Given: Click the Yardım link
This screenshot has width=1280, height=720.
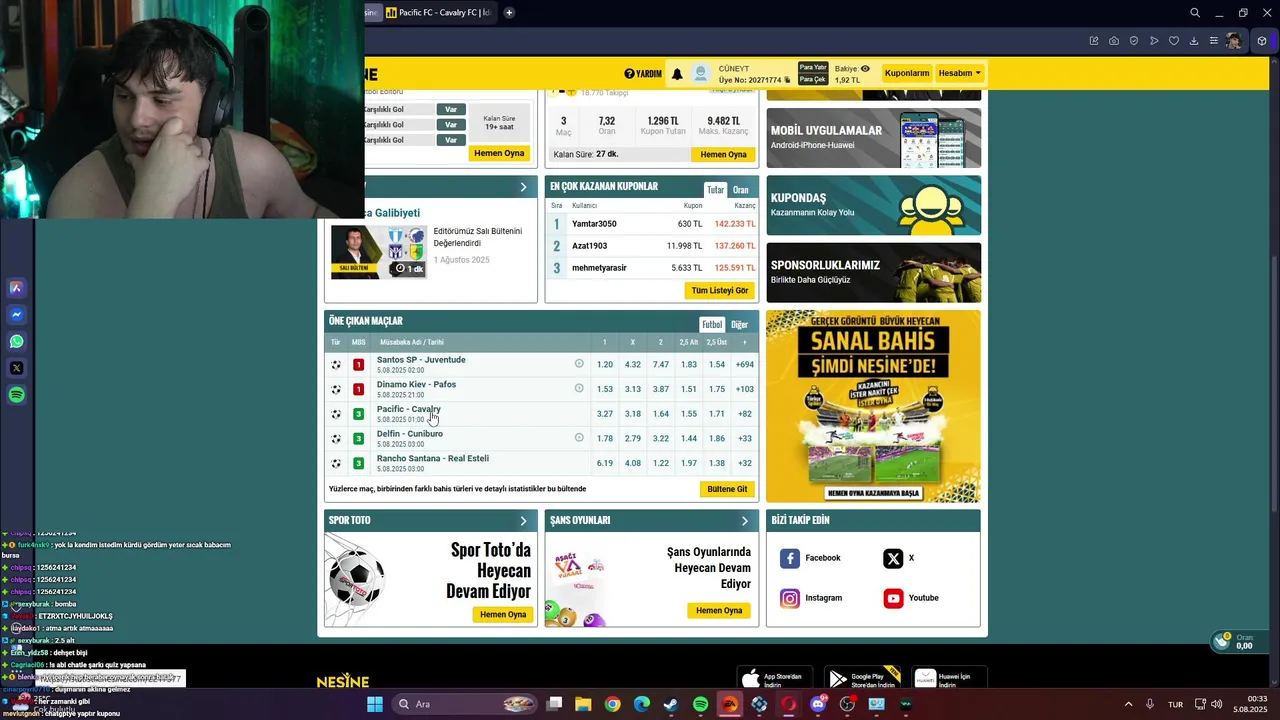Looking at the screenshot, I should coord(643,74).
